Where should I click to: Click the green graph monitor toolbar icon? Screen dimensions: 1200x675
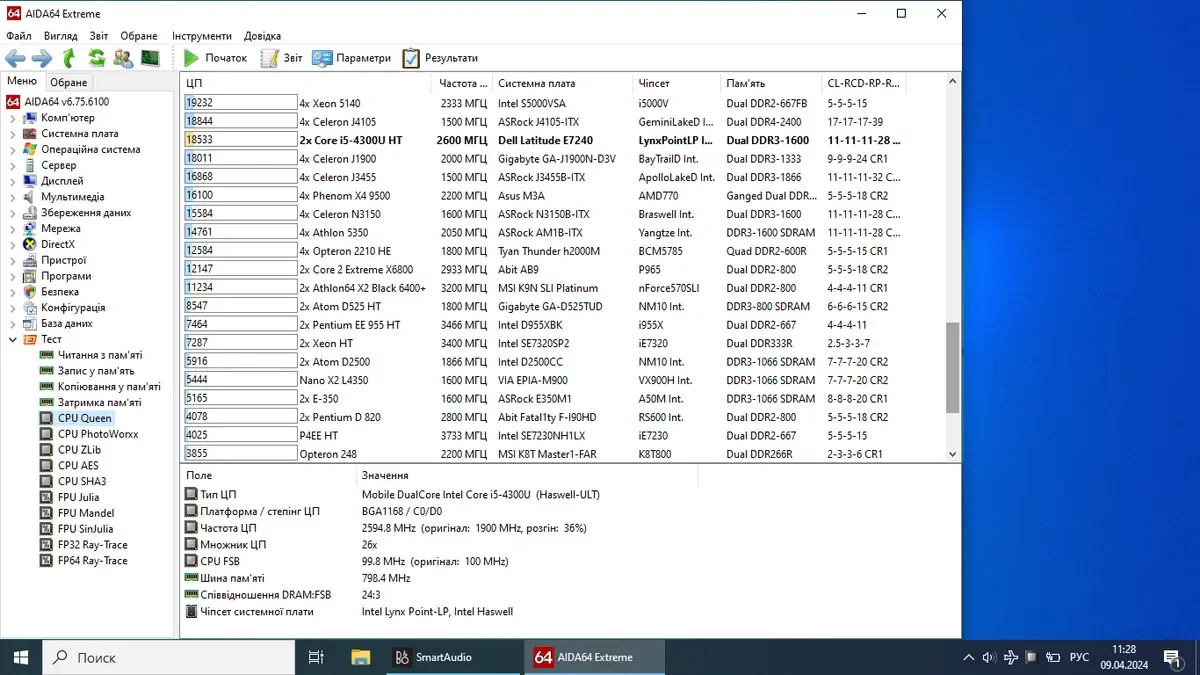click(x=150, y=58)
